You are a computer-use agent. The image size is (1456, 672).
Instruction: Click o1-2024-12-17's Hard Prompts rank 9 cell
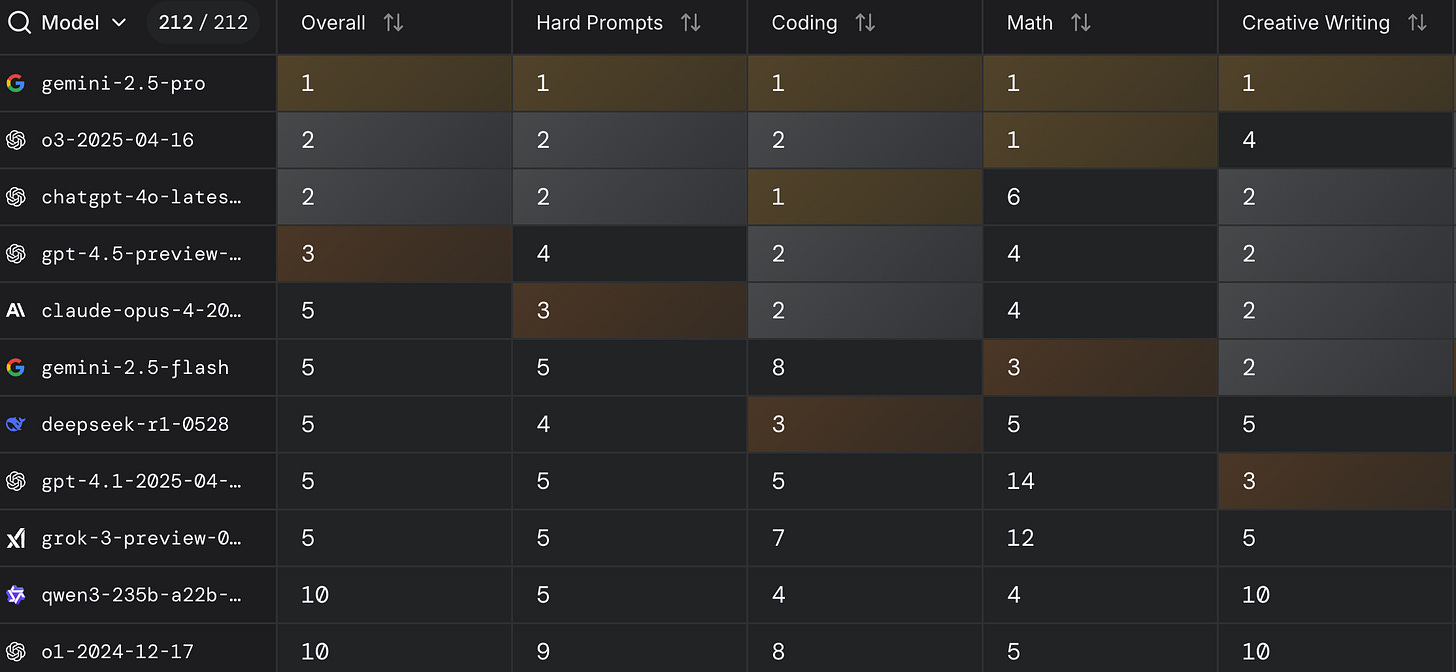[630, 648]
